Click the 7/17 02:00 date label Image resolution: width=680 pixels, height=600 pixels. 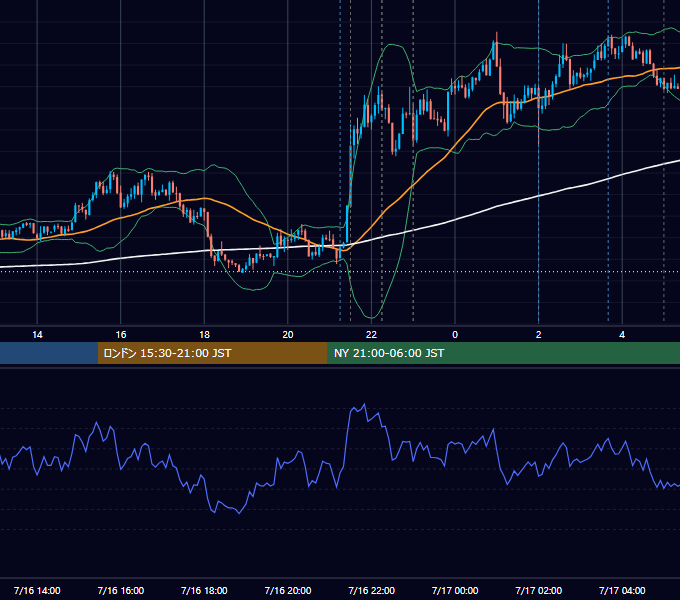point(539,590)
